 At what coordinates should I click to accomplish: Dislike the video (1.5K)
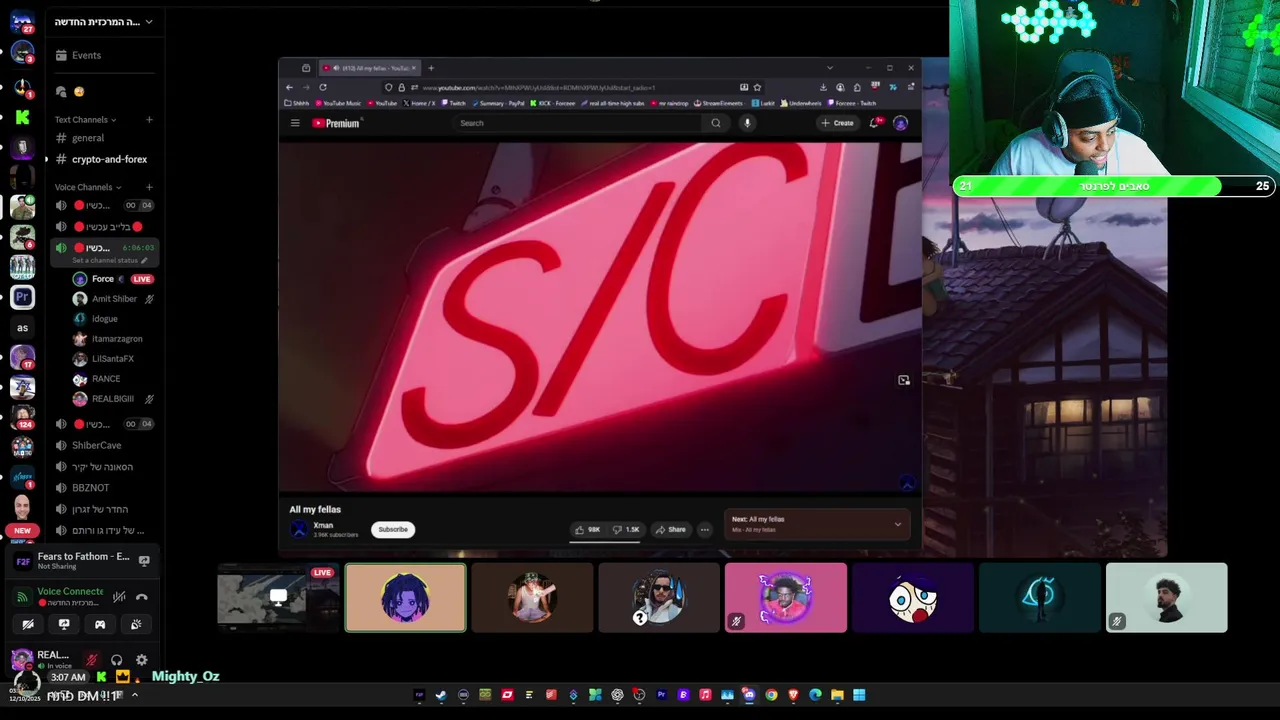(x=626, y=530)
